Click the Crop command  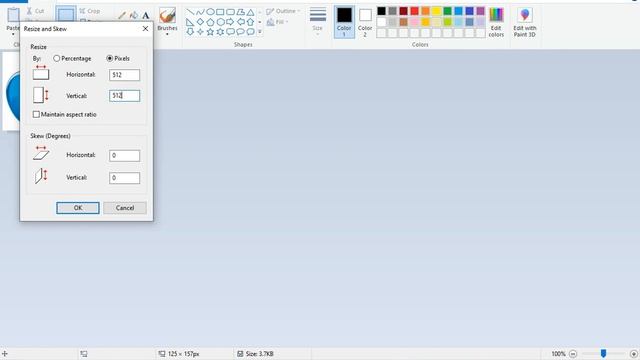pyautogui.click(x=90, y=11)
